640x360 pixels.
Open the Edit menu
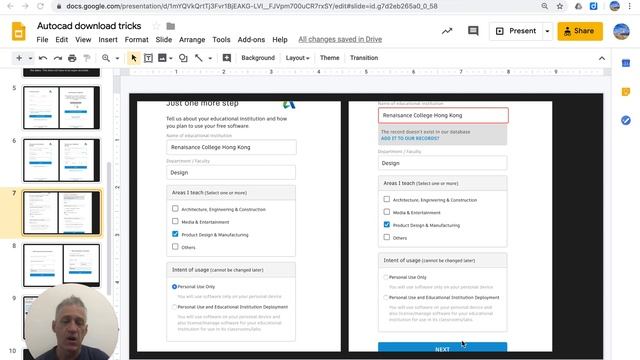tap(62, 40)
